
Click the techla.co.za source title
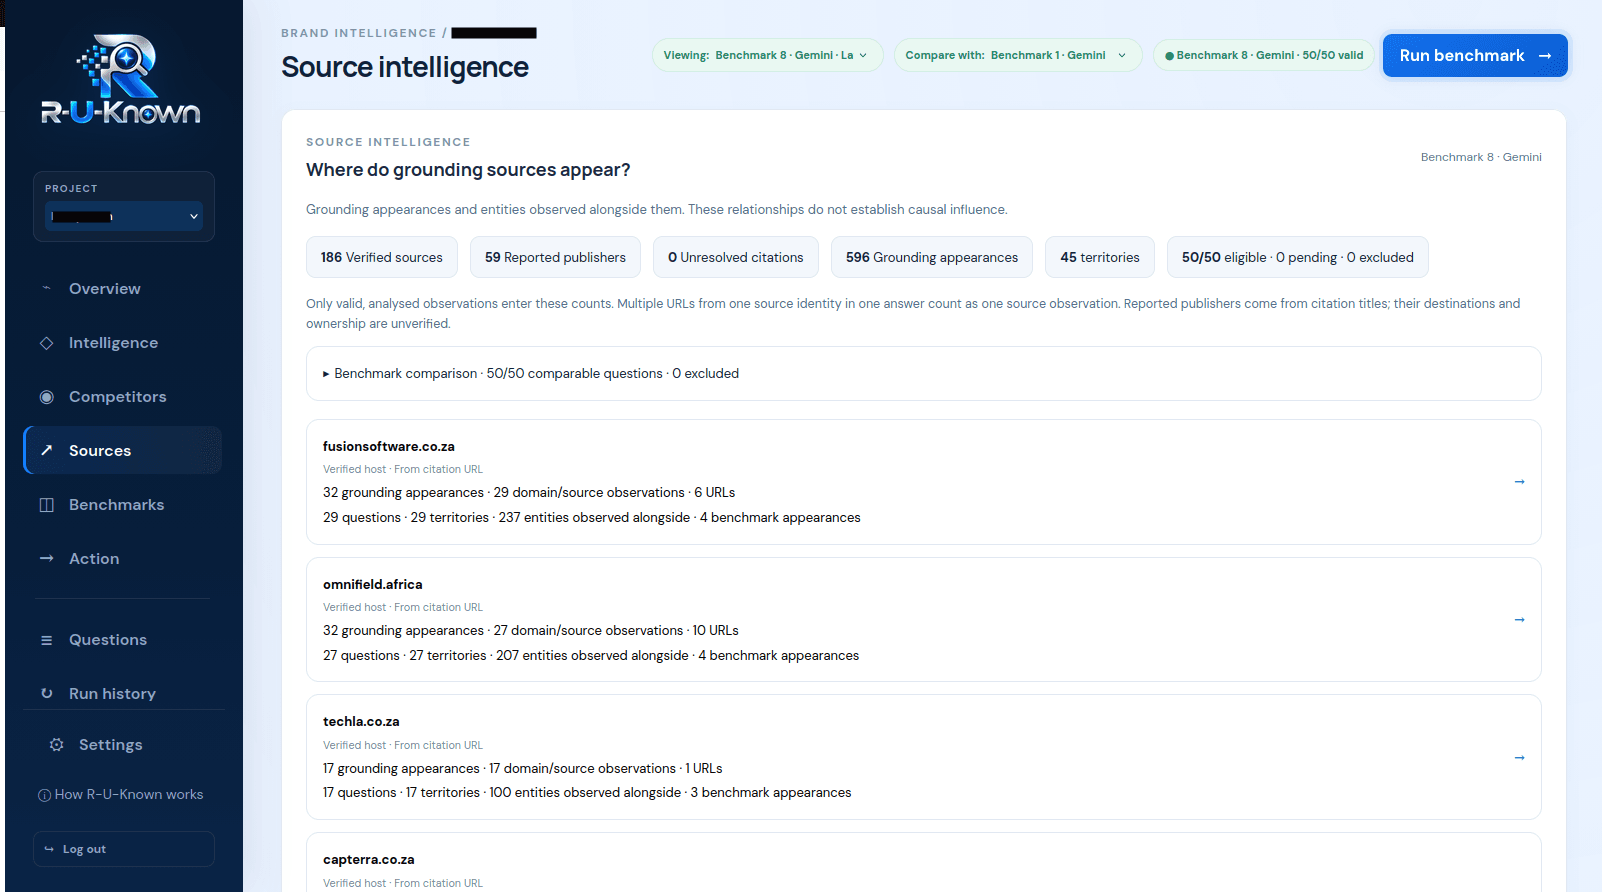point(361,722)
